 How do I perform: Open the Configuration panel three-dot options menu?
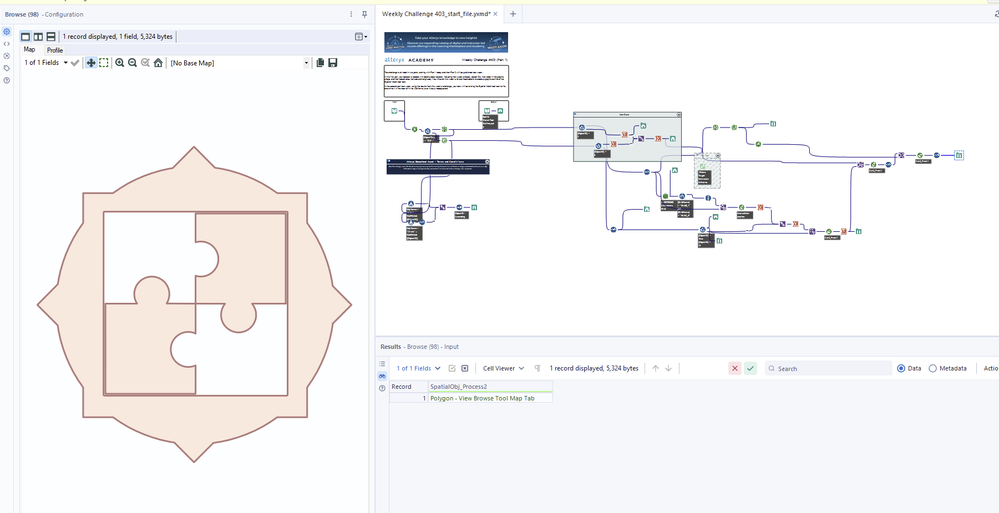tap(351, 14)
